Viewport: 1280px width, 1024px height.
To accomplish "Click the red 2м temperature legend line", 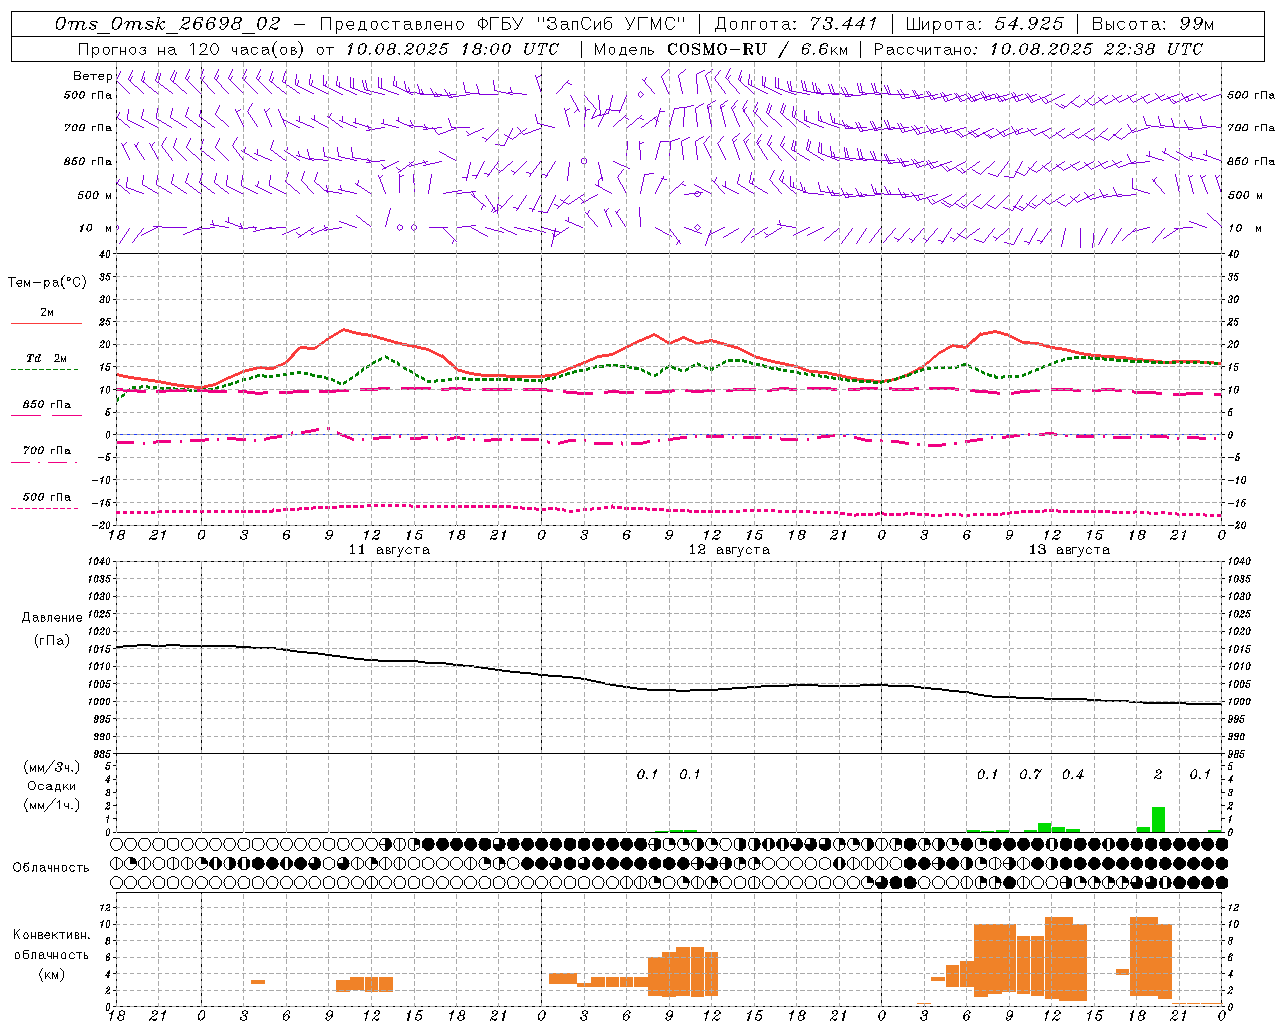I will tap(46, 323).
